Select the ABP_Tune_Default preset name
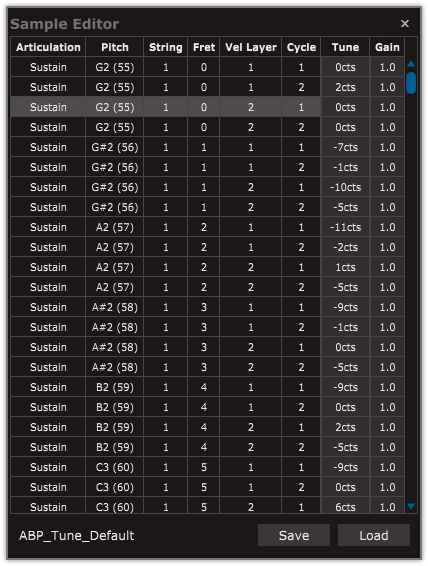428x566 pixels. pyautogui.click(x=77, y=535)
